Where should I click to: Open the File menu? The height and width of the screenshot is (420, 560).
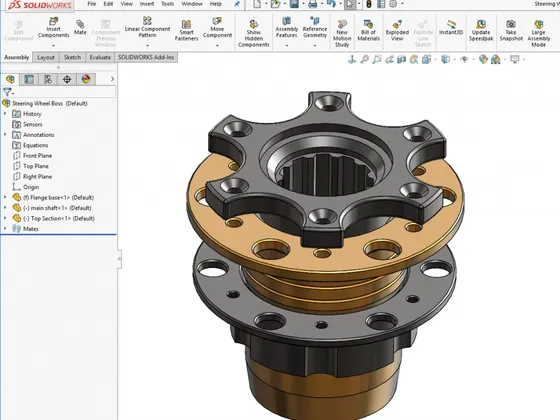point(92,4)
